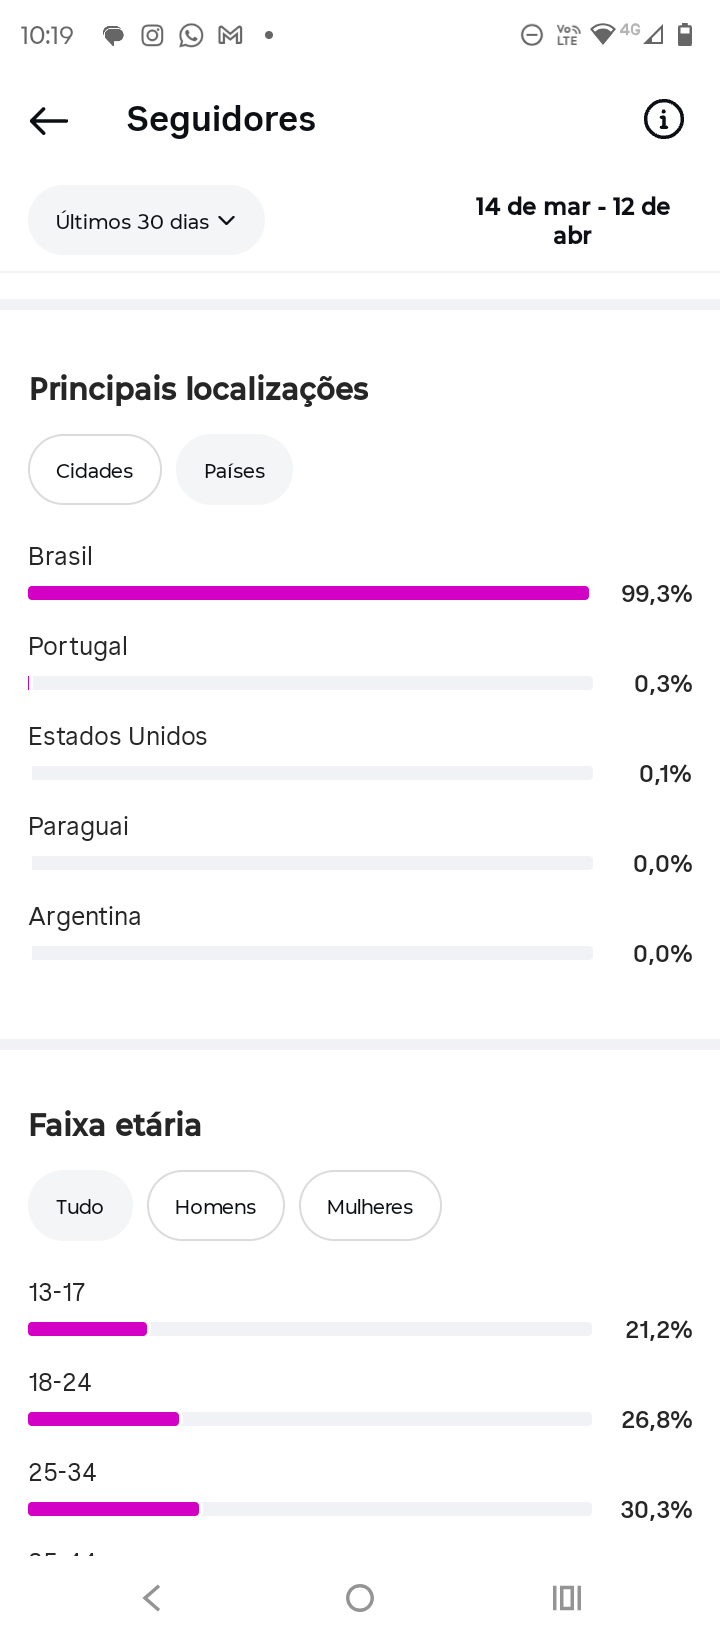Tap the Estados Unidos location label
Image resolution: width=720 pixels, height=1640 pixels.
[118, 737]
